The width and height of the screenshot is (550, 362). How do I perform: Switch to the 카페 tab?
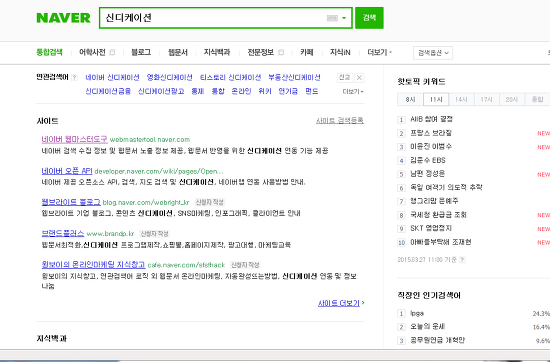pyautogui.click(x=307, y=52)
